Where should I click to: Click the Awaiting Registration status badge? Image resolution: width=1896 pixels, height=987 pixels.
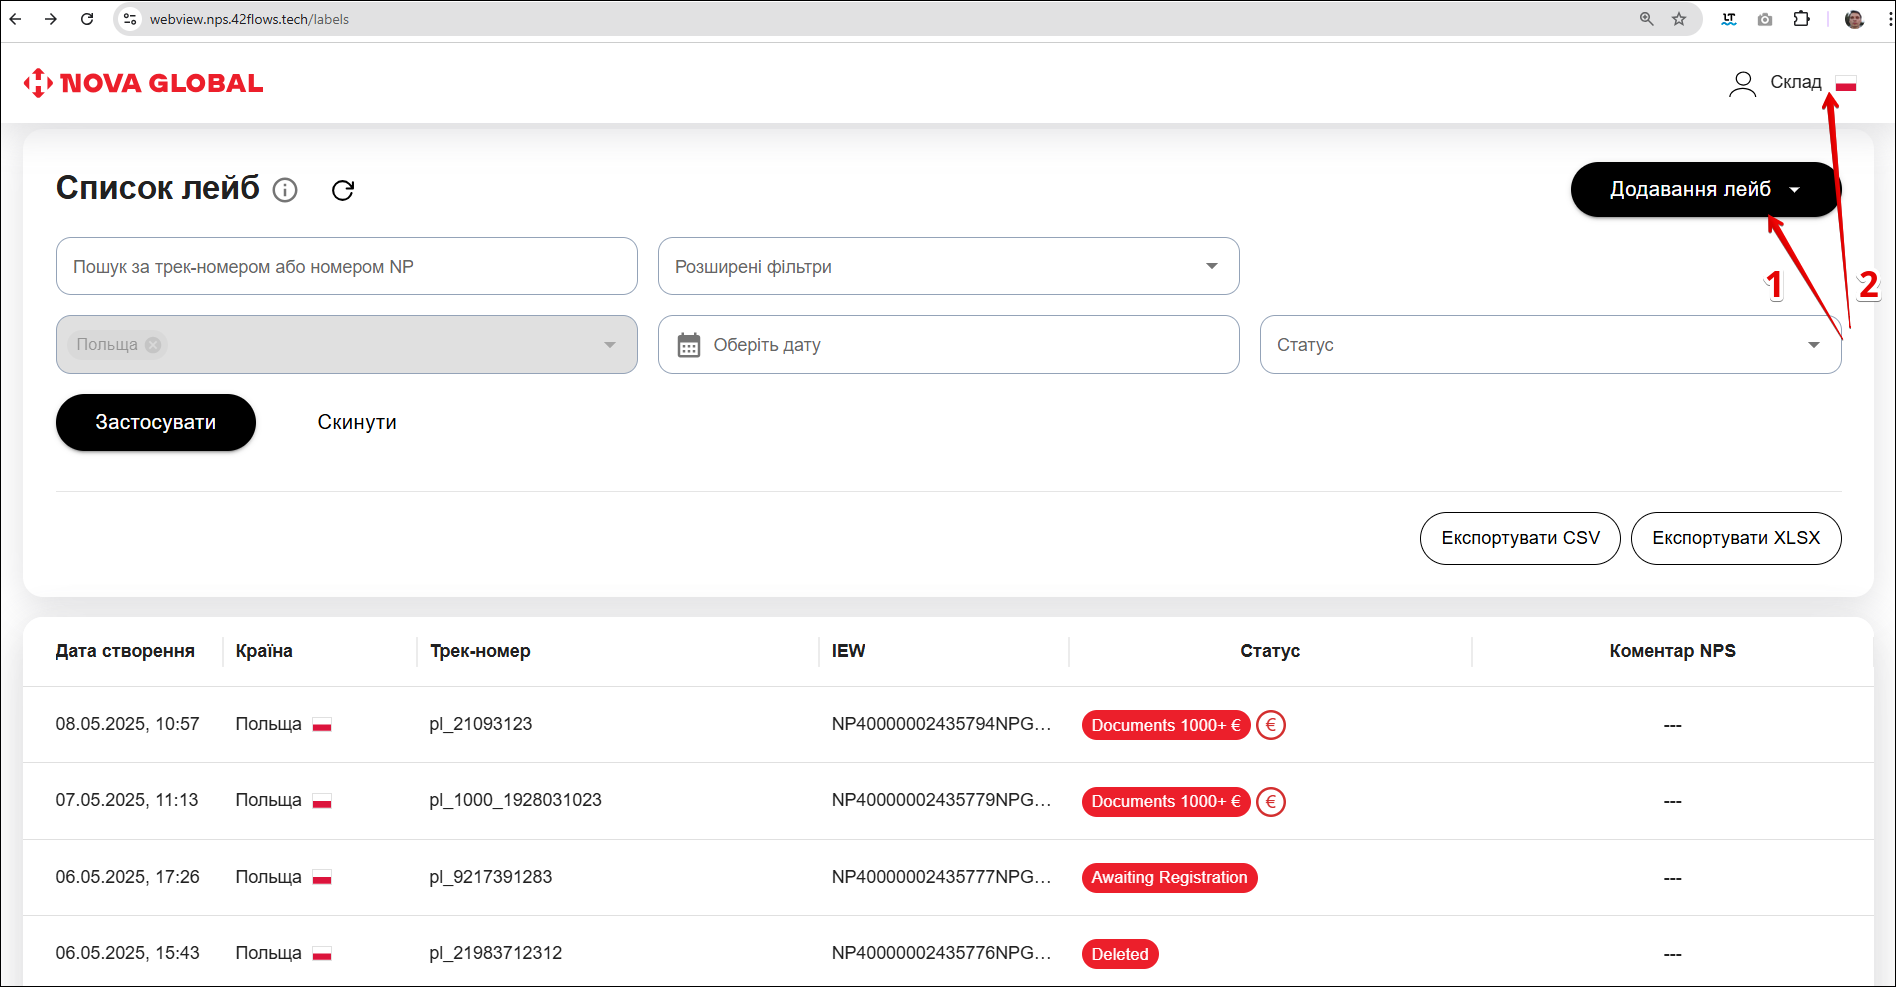click(x=1168, y=878)
